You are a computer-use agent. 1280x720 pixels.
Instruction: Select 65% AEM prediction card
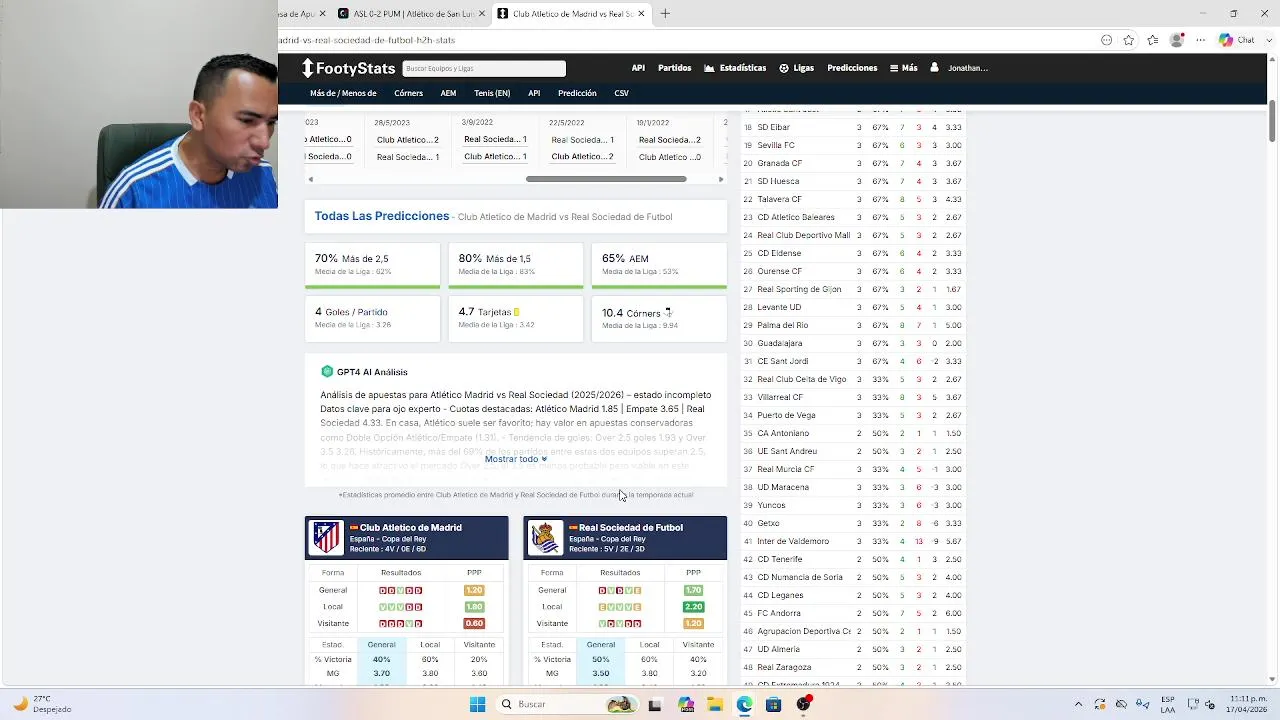(659, 265)
